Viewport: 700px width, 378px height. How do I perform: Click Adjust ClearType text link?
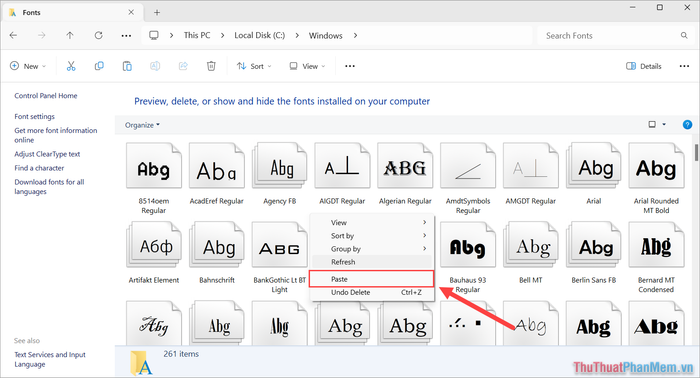click(x=47, y=154)
